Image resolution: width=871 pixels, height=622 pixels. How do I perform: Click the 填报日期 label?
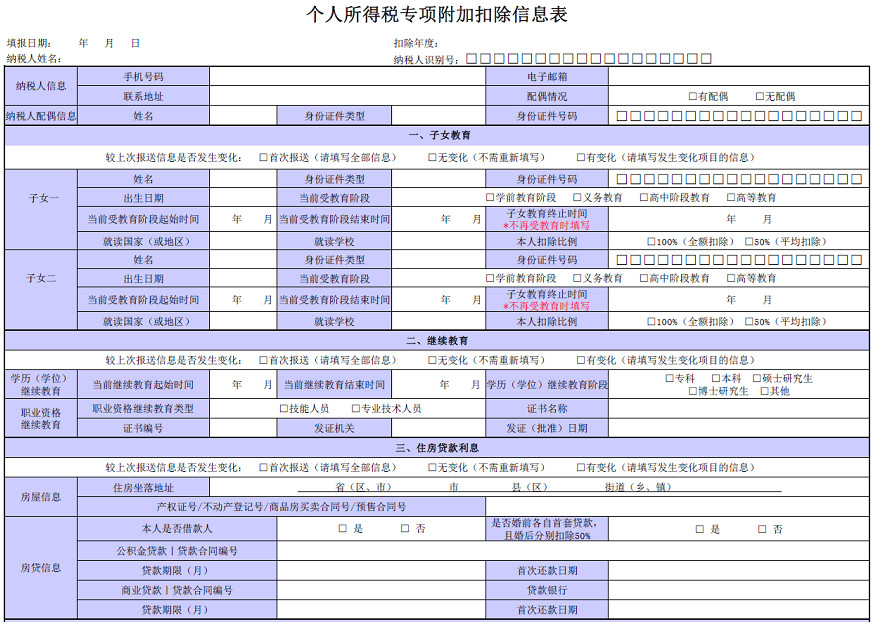click(x=29, y=43)
